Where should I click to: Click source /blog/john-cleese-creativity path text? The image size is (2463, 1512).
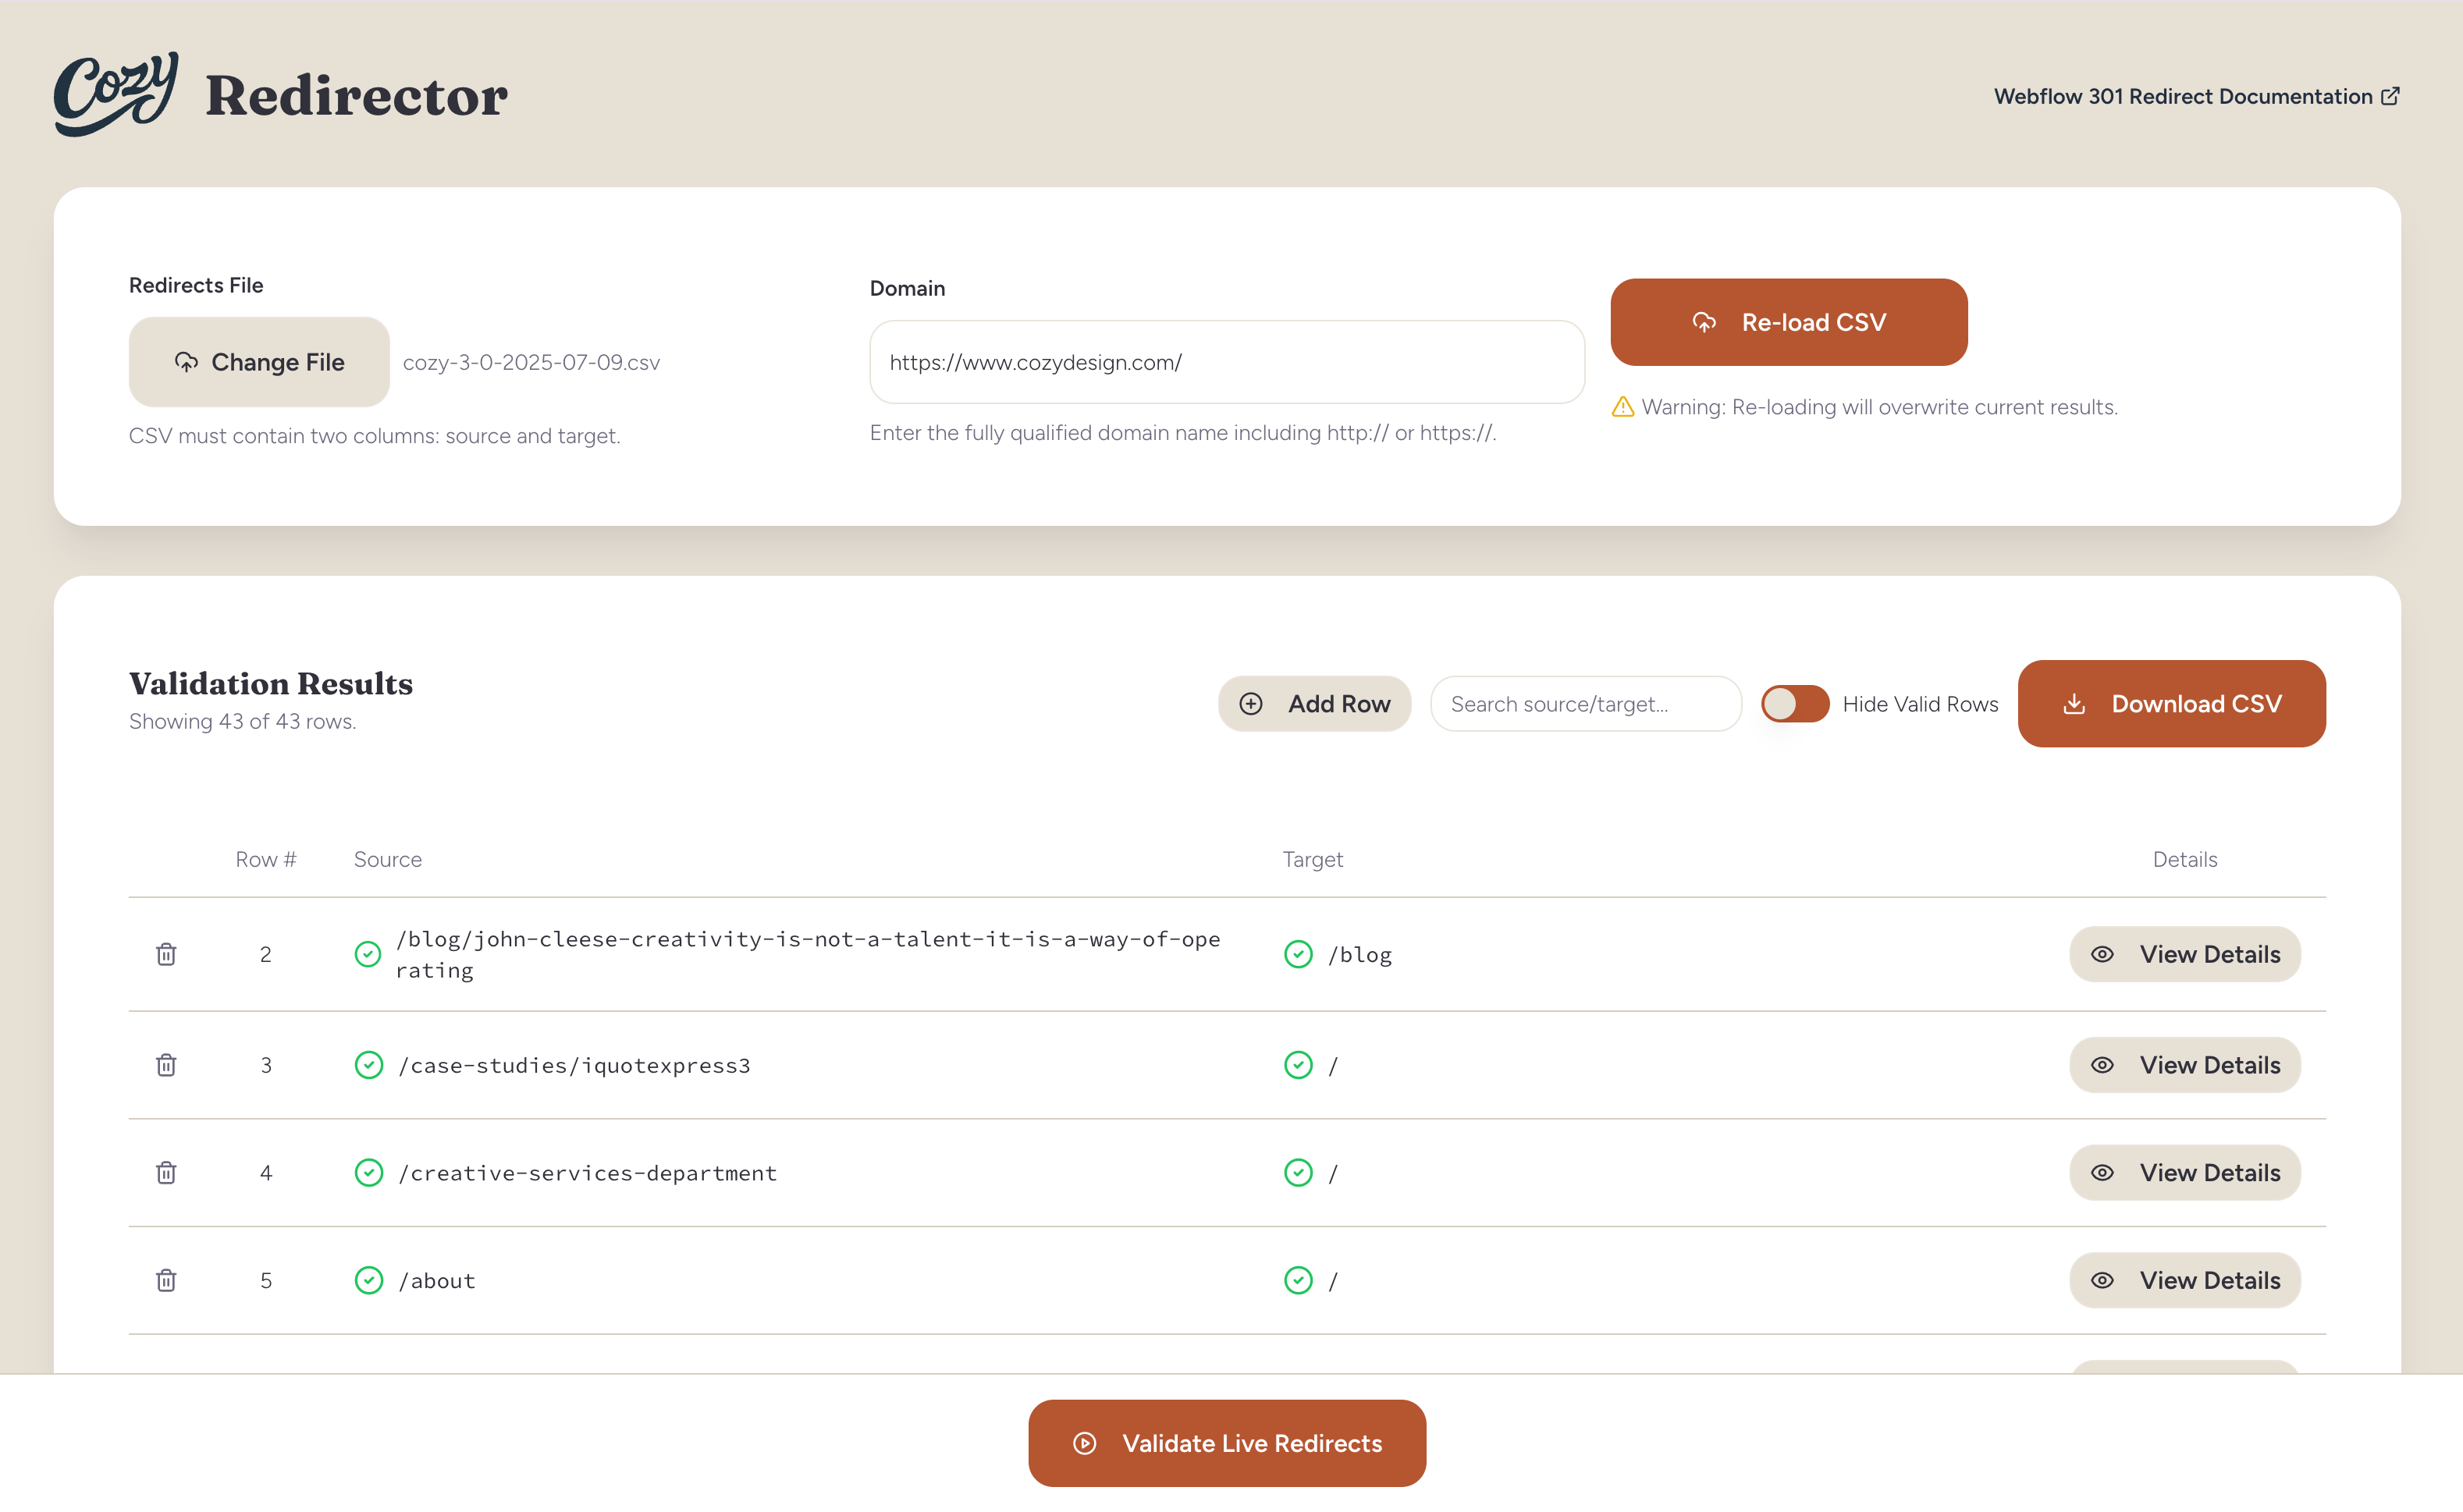(x=808, y=954)
